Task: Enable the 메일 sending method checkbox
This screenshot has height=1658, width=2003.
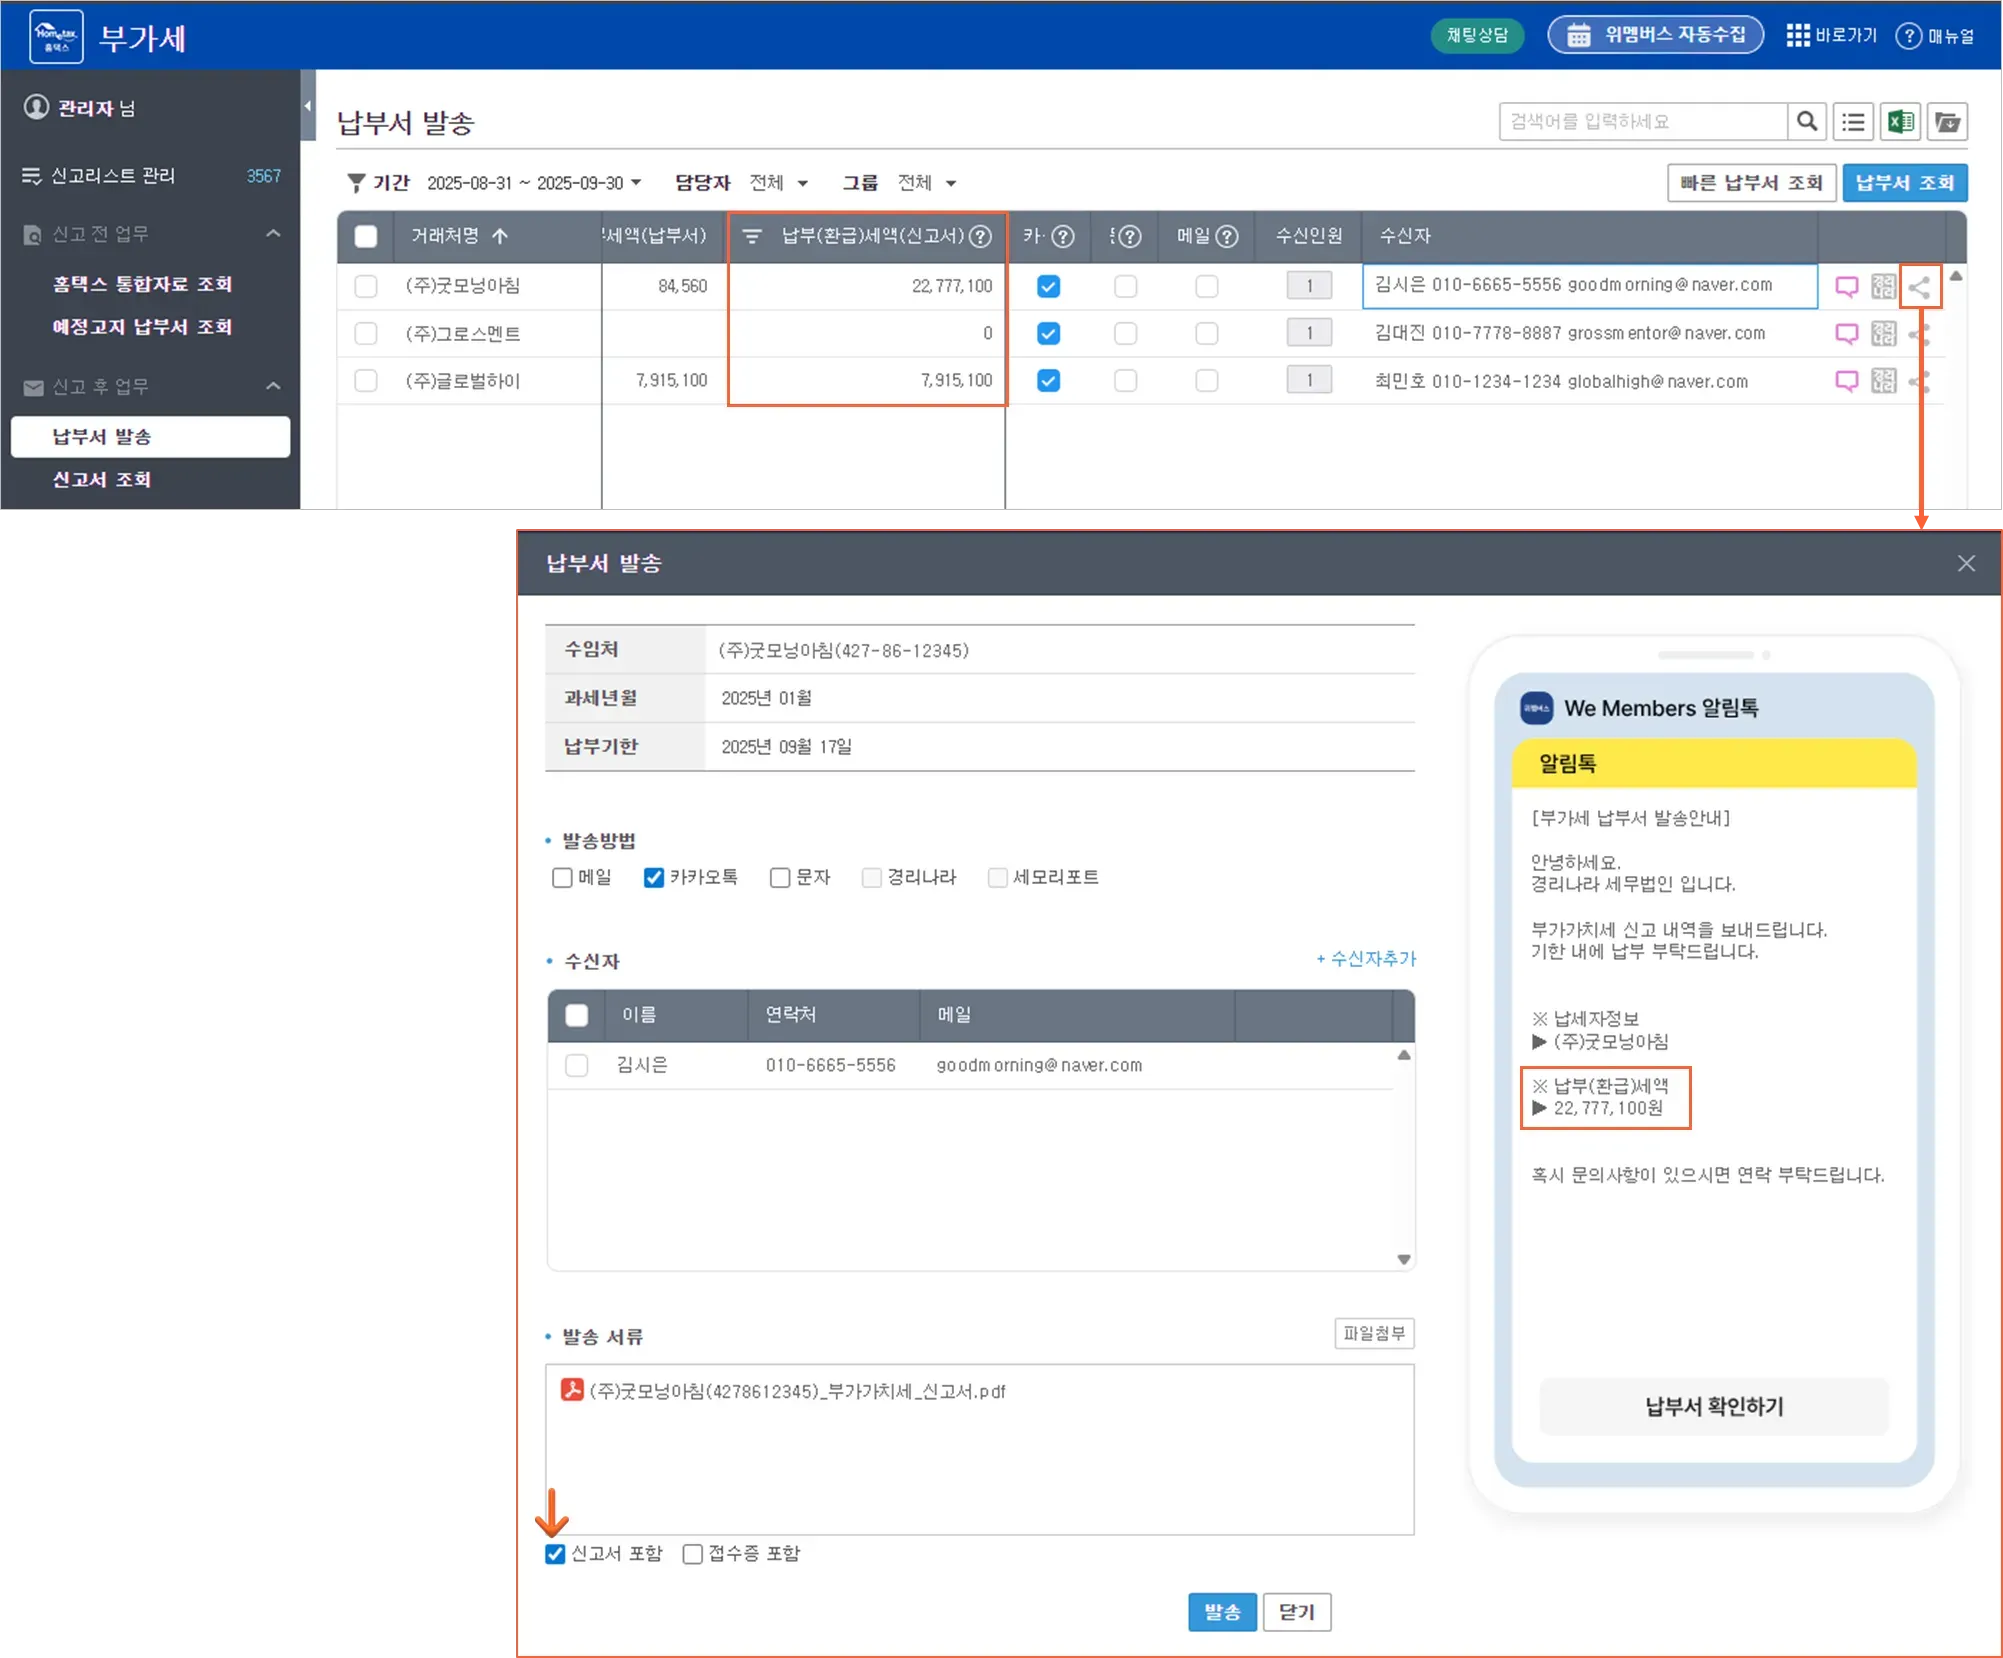Action: coord(562,878)
